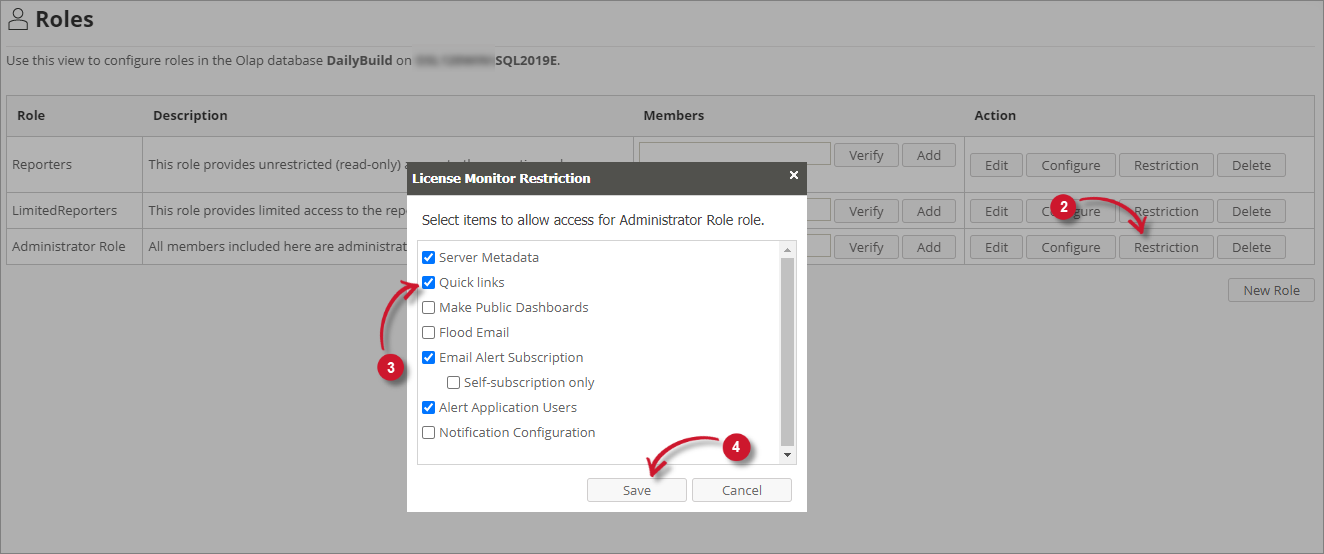Check the Flood Email checkbox
This screenshot has height=554, width=1324.
tap(429, 332)
